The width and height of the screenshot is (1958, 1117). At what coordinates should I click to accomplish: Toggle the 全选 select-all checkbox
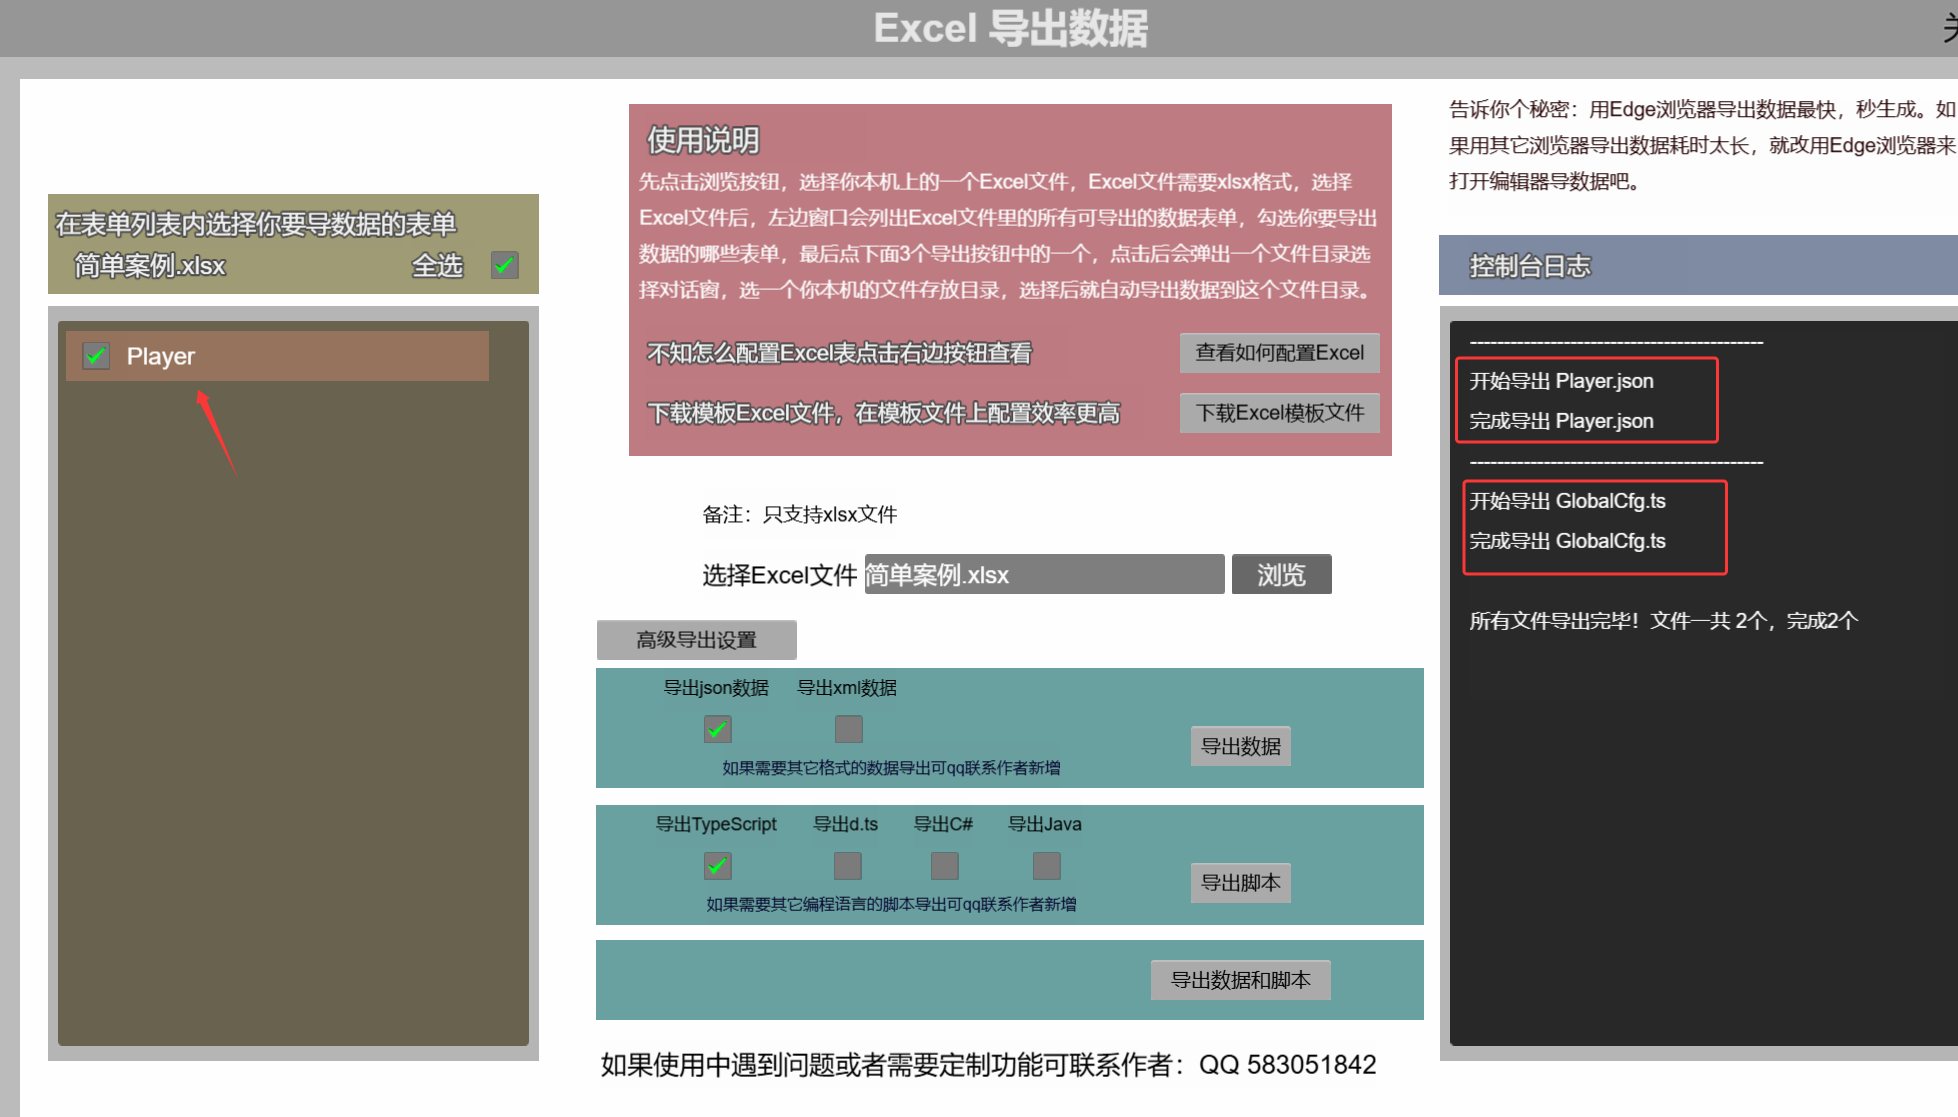(505, 265)
